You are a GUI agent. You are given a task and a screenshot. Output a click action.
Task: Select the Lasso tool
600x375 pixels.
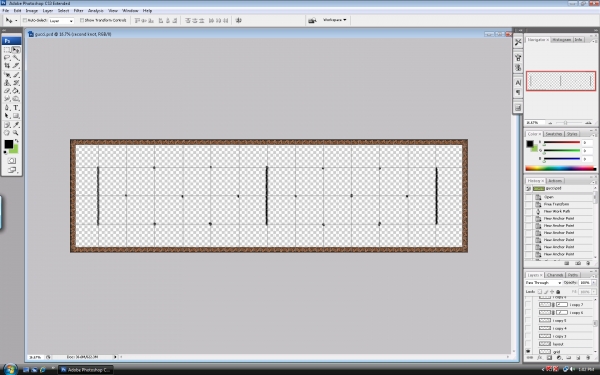pos(7,58)
